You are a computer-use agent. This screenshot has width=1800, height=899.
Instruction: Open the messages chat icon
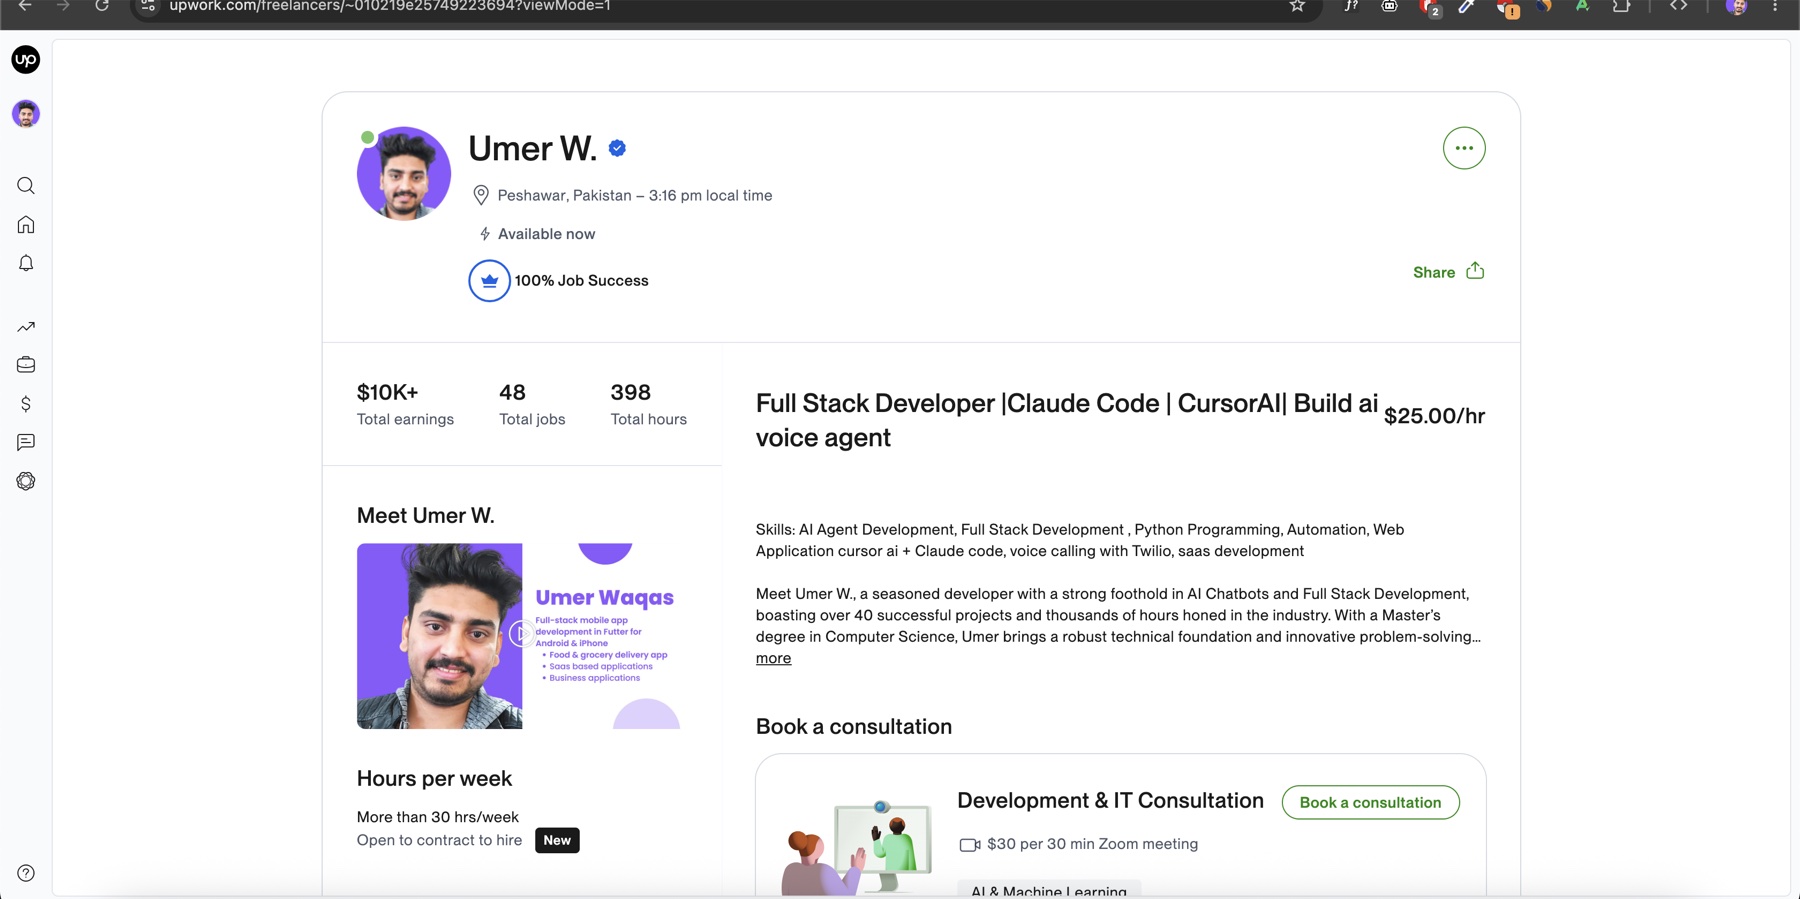[x=26, y=442]
